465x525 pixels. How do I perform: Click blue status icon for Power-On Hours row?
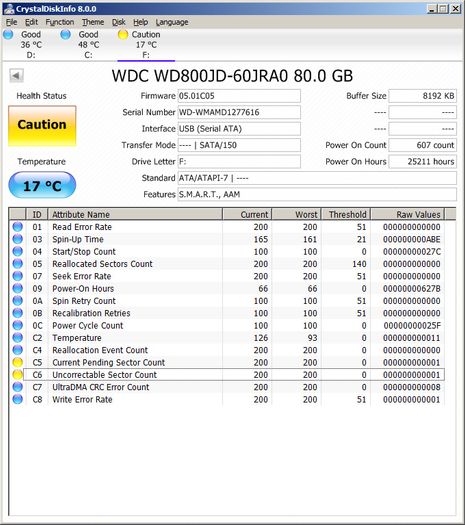point(17,288)
